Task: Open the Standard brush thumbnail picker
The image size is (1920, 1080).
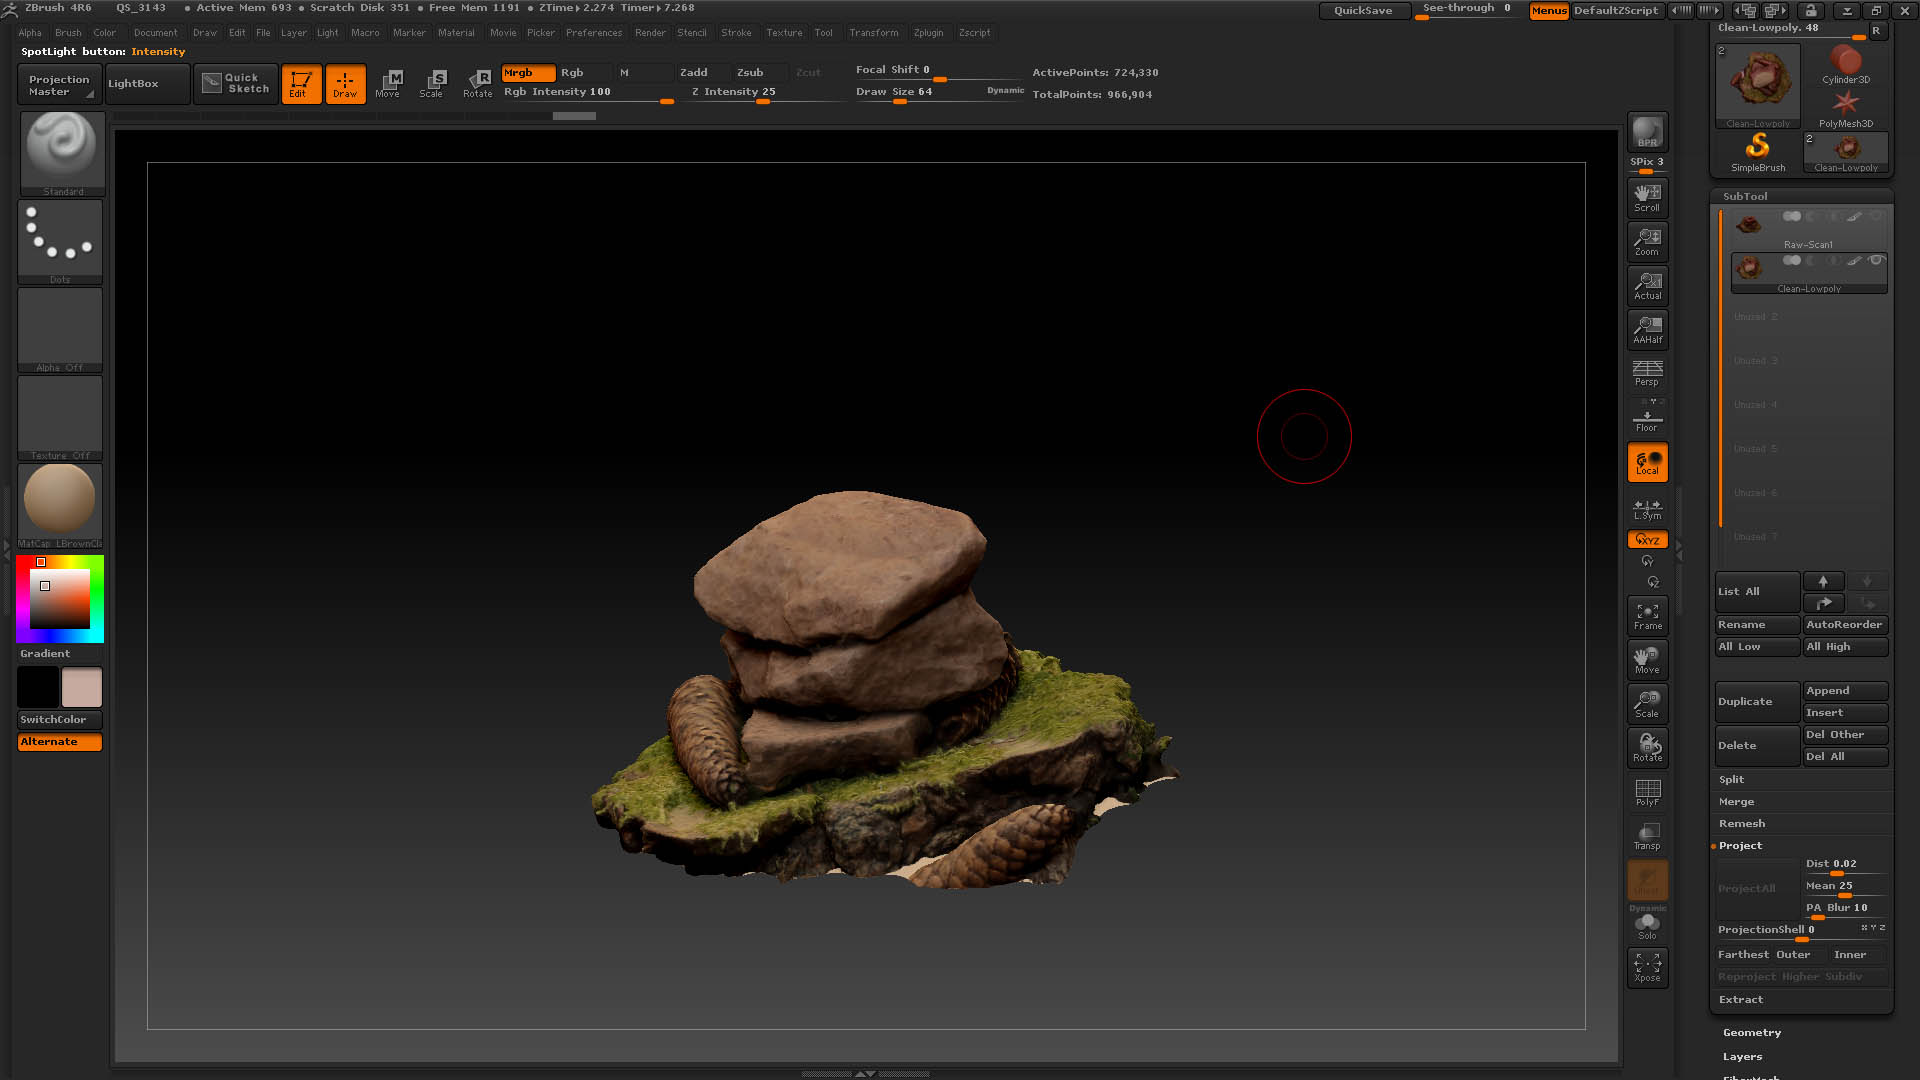Action: pyautogui.click(x=62, y=153)
